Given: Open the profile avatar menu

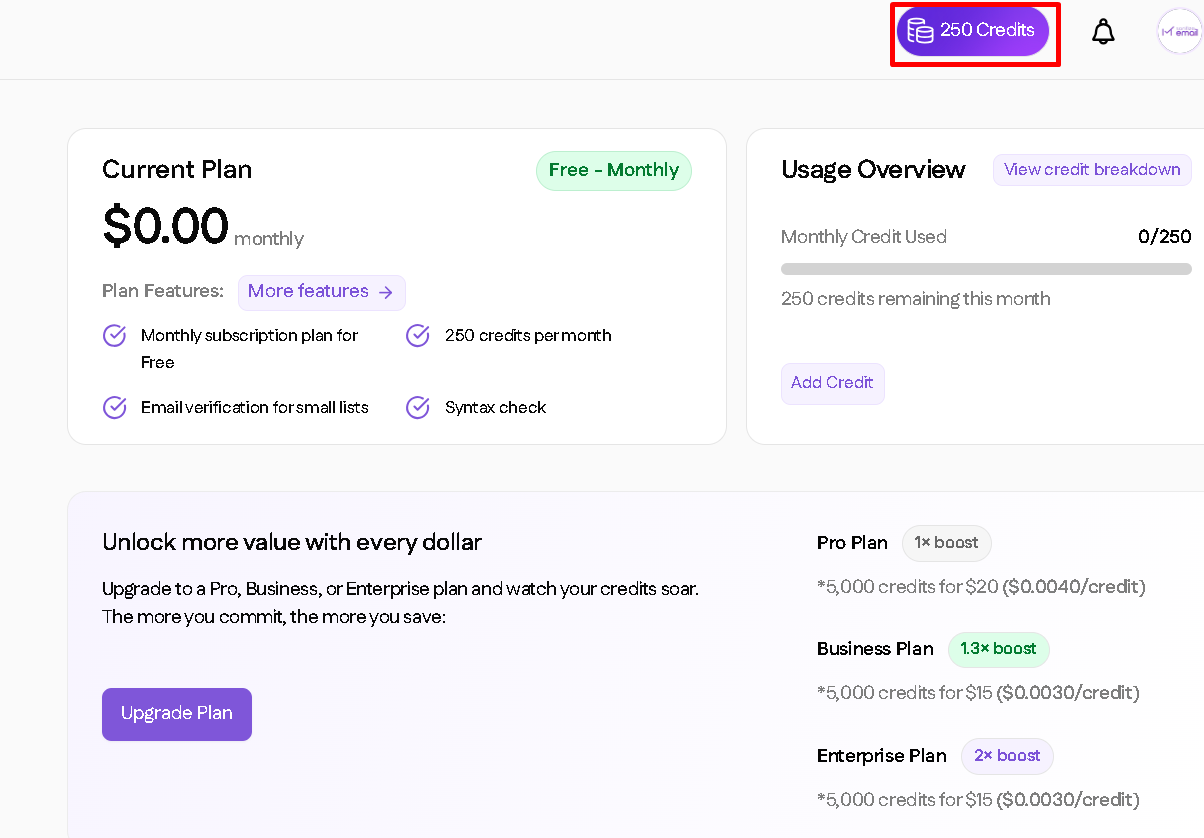Looking at the screenshot, I should tap(1179, 31).
